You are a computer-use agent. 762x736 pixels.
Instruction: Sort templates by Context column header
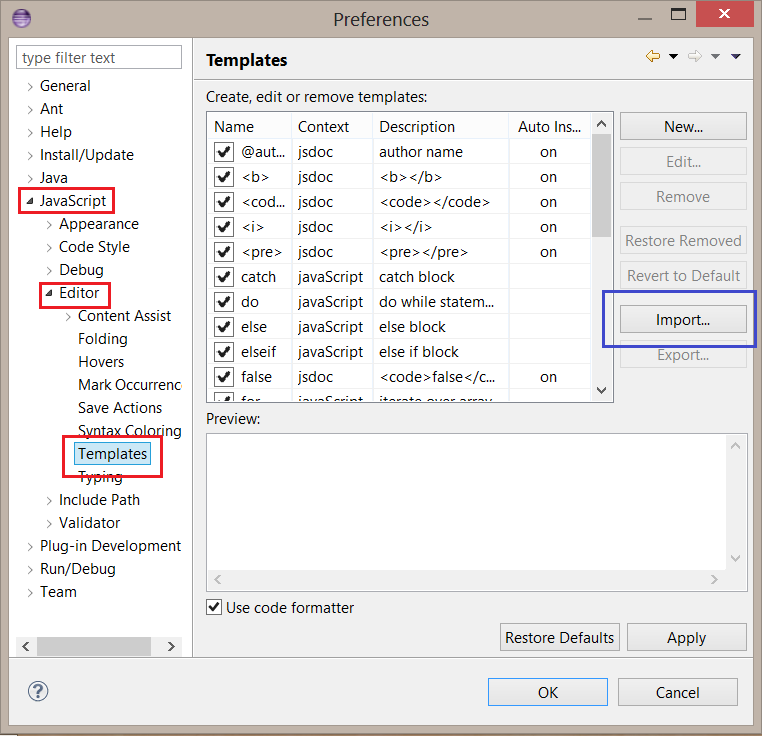pyautogui.click(x=332, y=126)
